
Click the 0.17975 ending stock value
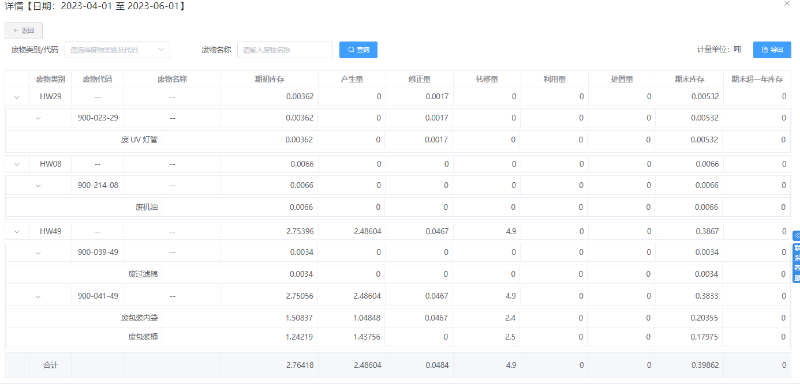(x=704, y=337)
